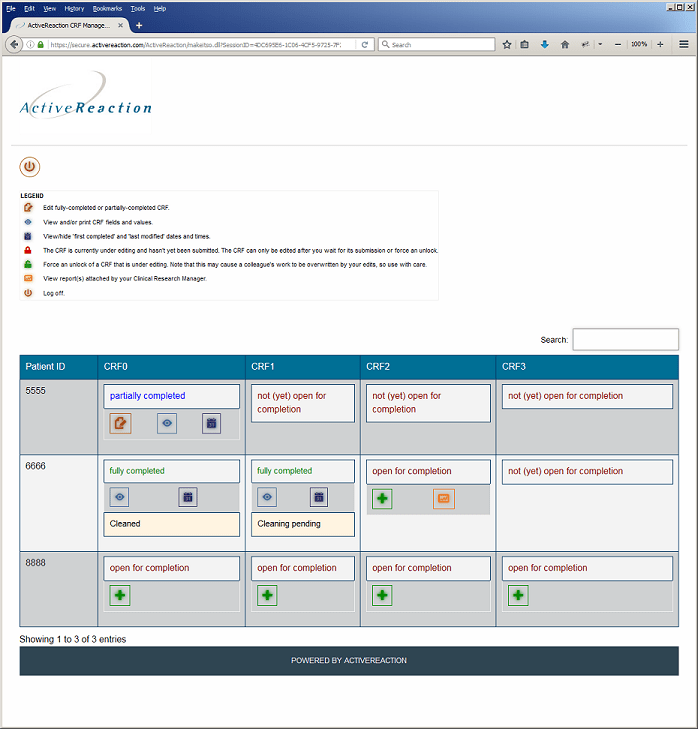Bookmark this page with star icon
The image size is (698, 729).
click(x=507, y=45)
